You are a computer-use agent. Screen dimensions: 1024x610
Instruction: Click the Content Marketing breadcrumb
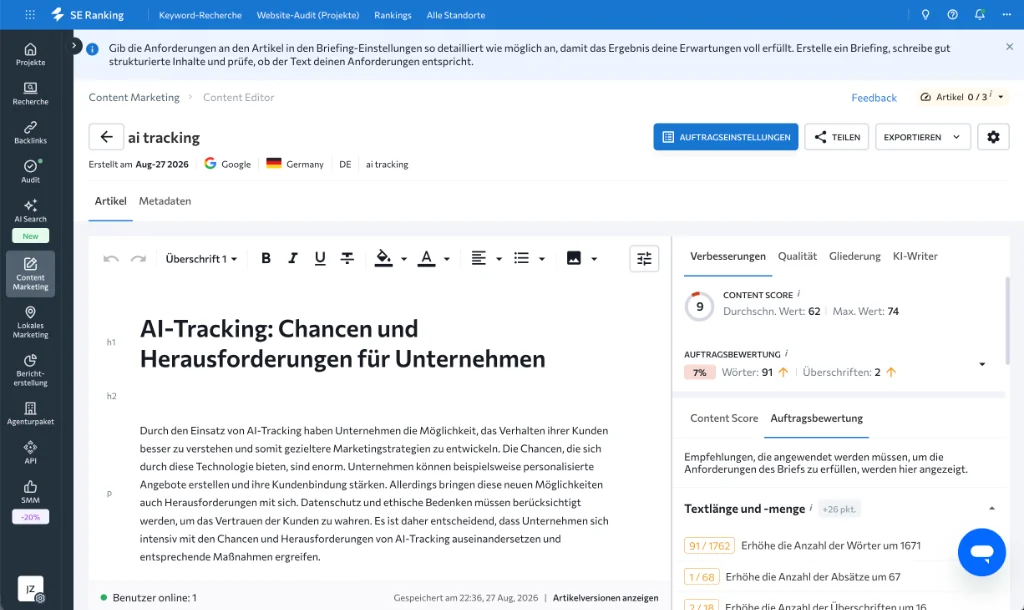(x=134, y=97)
